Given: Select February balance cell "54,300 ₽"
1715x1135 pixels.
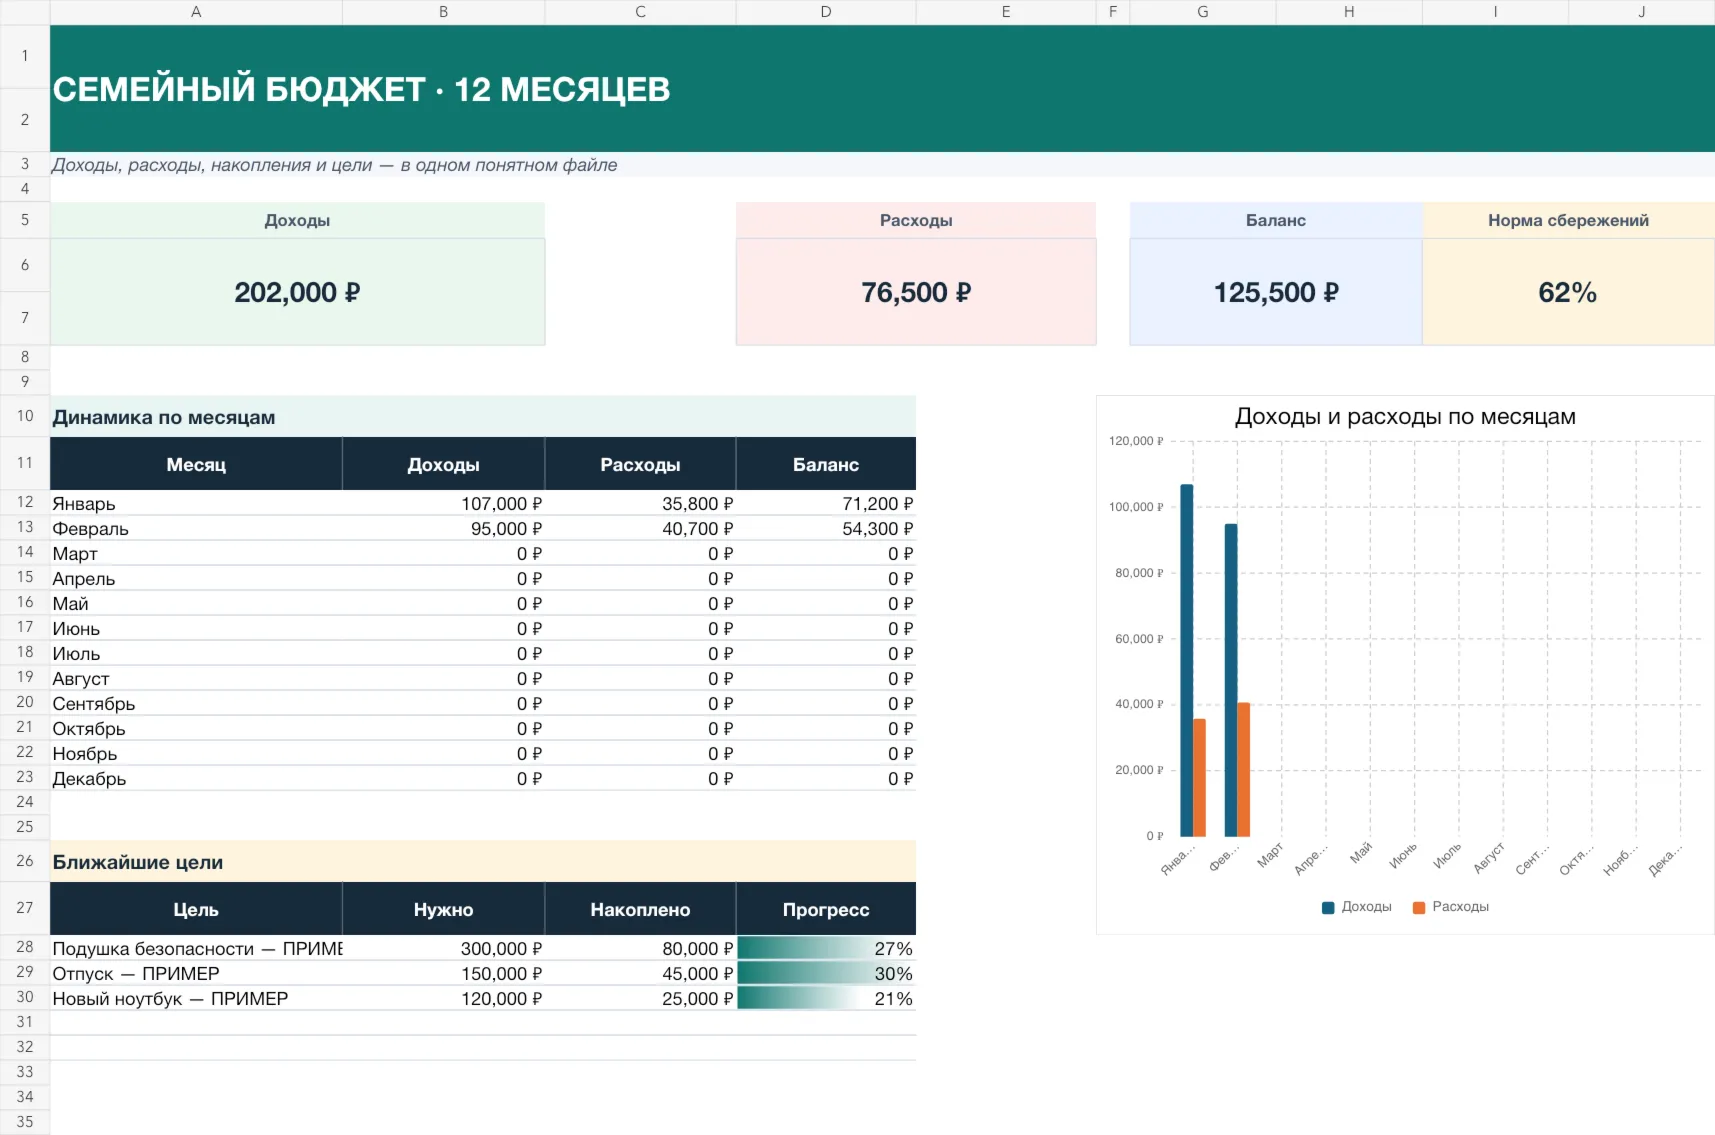Looking at the screenshot, I should 826,528.
